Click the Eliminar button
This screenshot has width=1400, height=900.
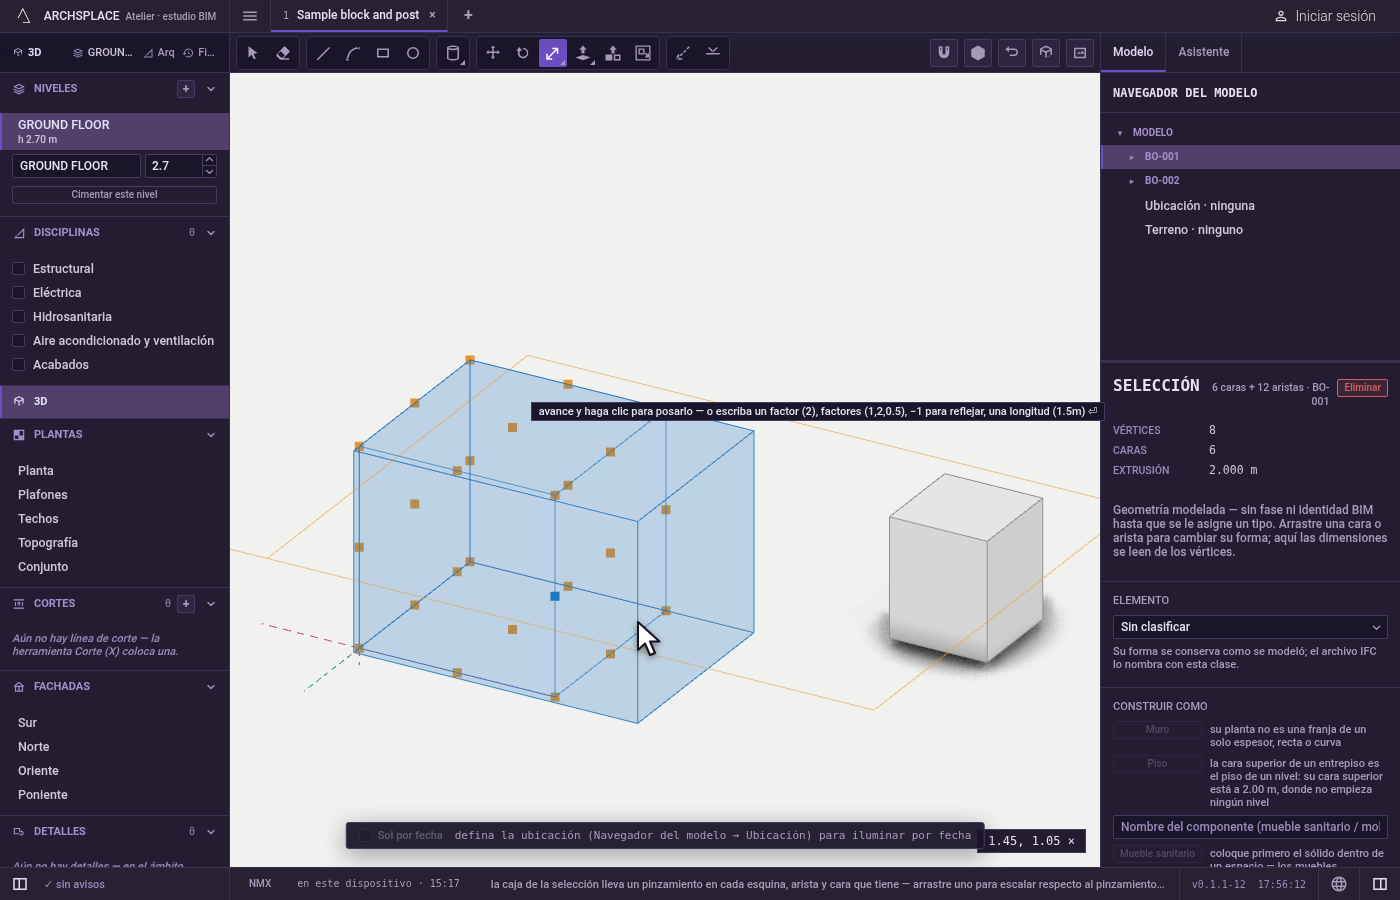click(1362, 388)
